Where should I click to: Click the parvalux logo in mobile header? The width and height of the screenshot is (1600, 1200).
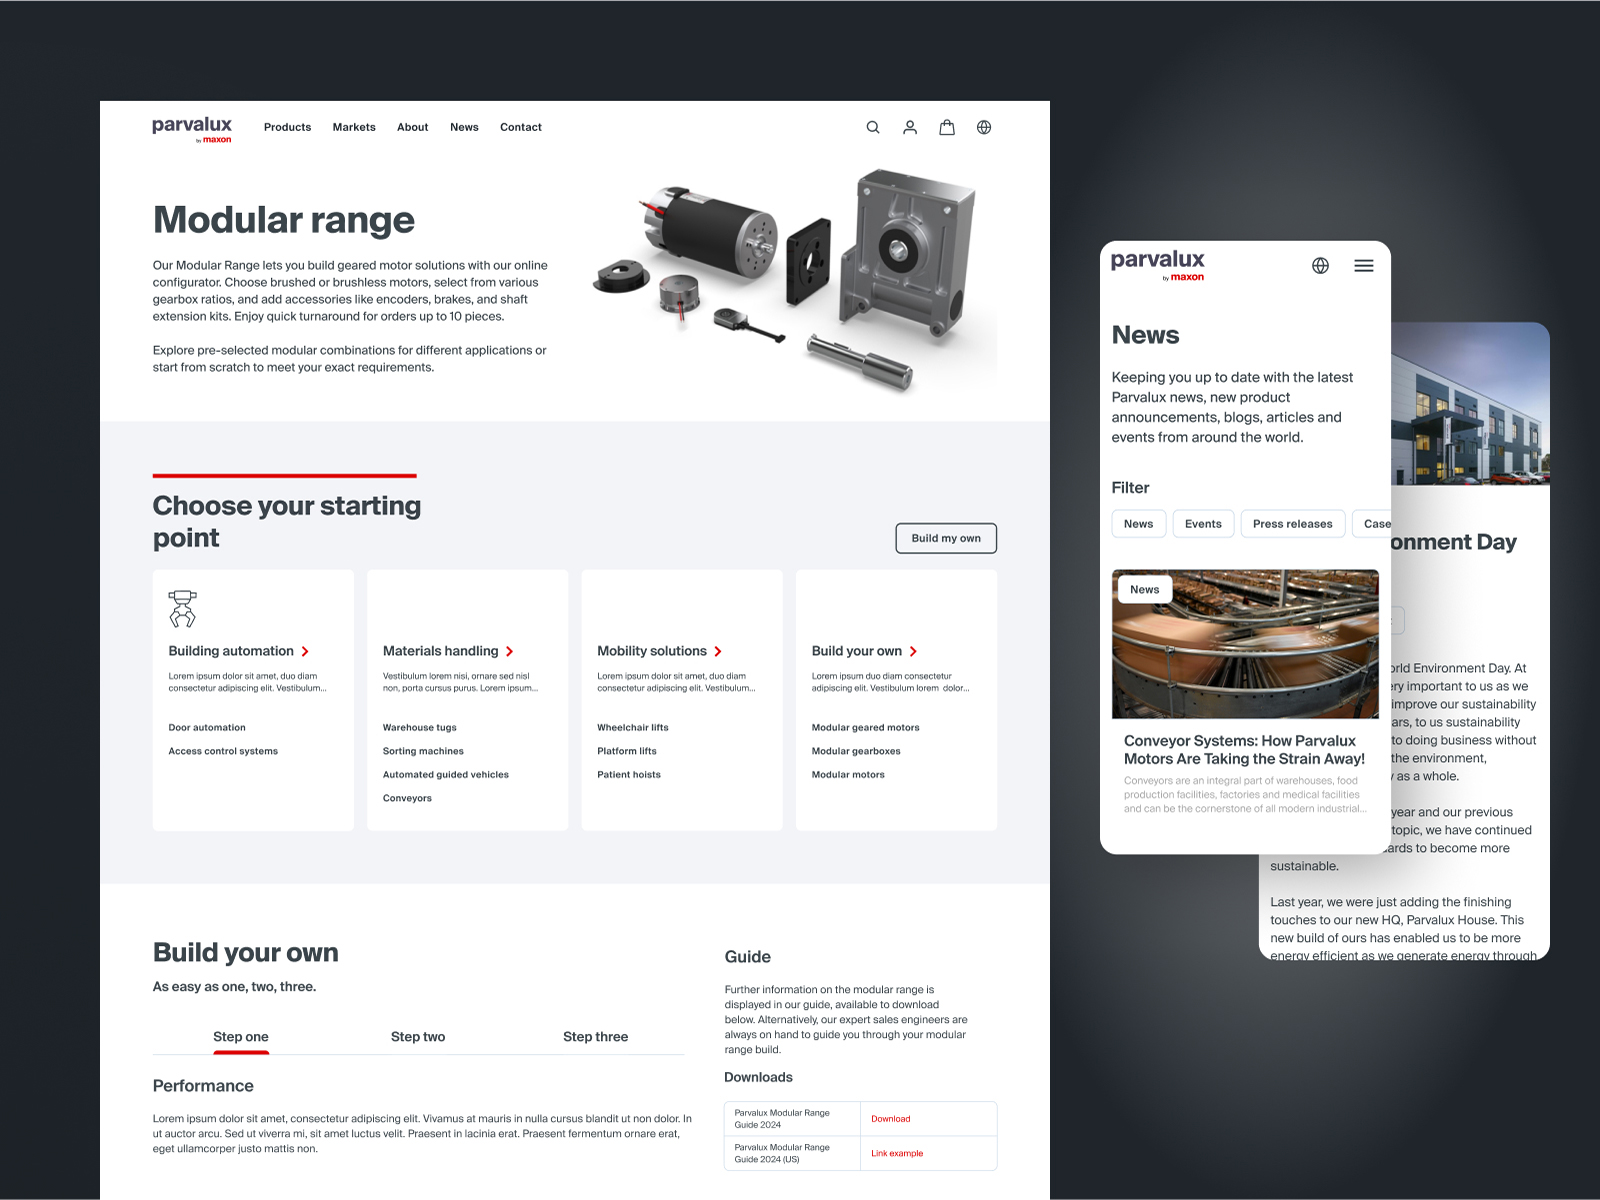(1157, 265)
